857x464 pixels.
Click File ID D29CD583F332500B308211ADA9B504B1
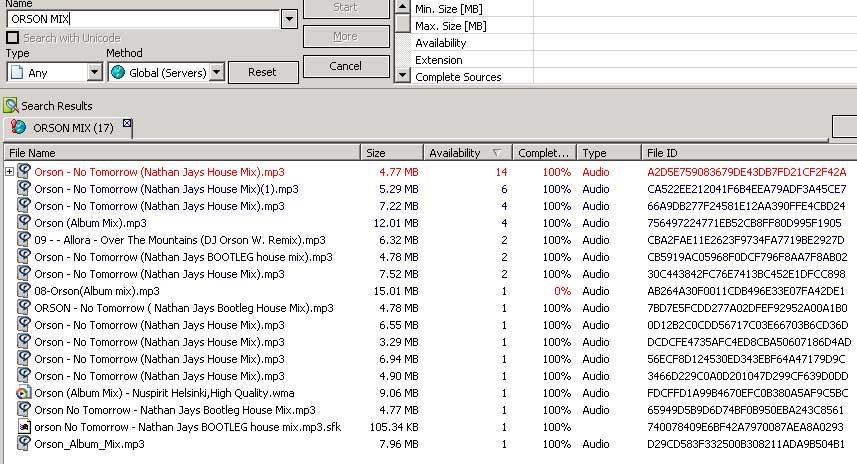(746, 444)
